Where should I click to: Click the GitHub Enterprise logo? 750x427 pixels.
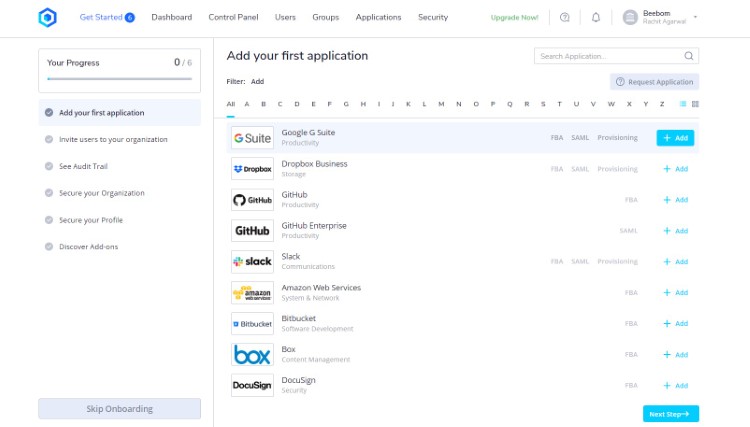pyautogui.click(x=252, y=230)
